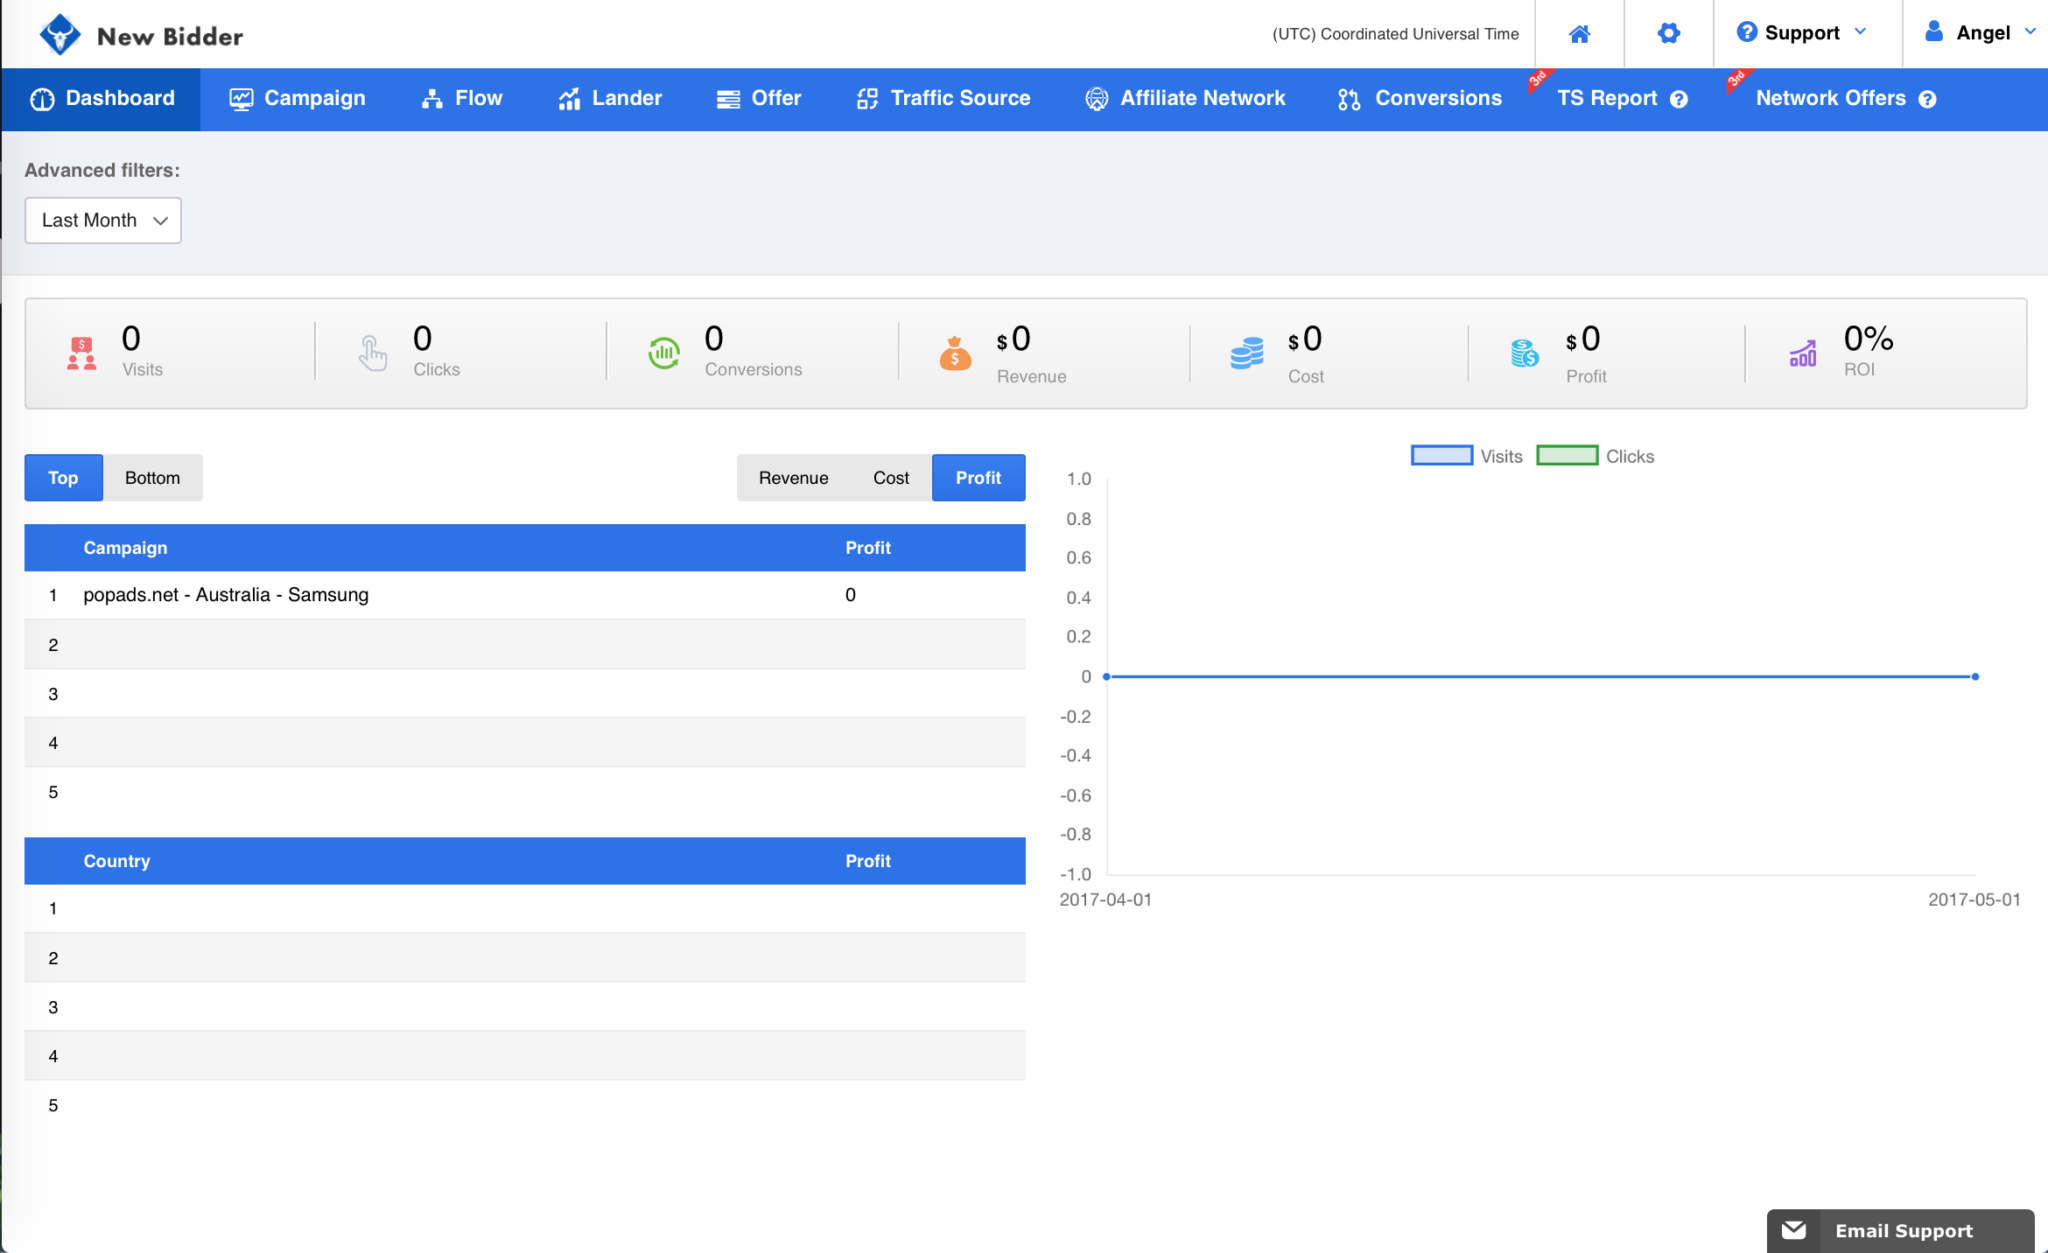Open the Conversions nav link
Screen dimensions: 2048x1253
(1420, 99)
